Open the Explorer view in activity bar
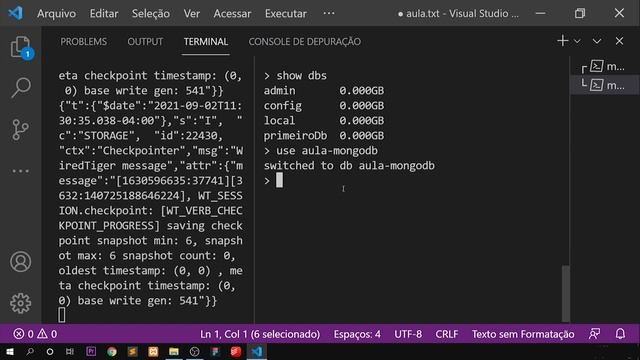640x360 pixels. pyautogui.click(x=20, y=47)
